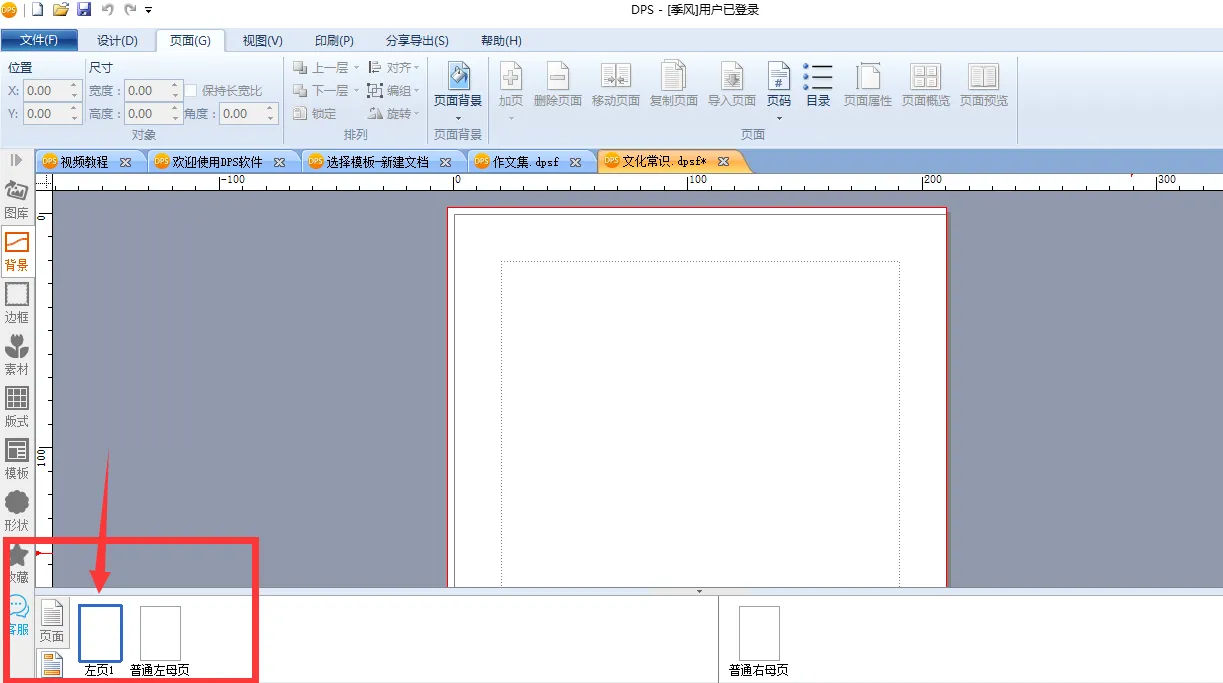This screenshot has width=1223, height=683.
Task: Open the 作文集.dpsf document tab
Action: click(525, 162)
